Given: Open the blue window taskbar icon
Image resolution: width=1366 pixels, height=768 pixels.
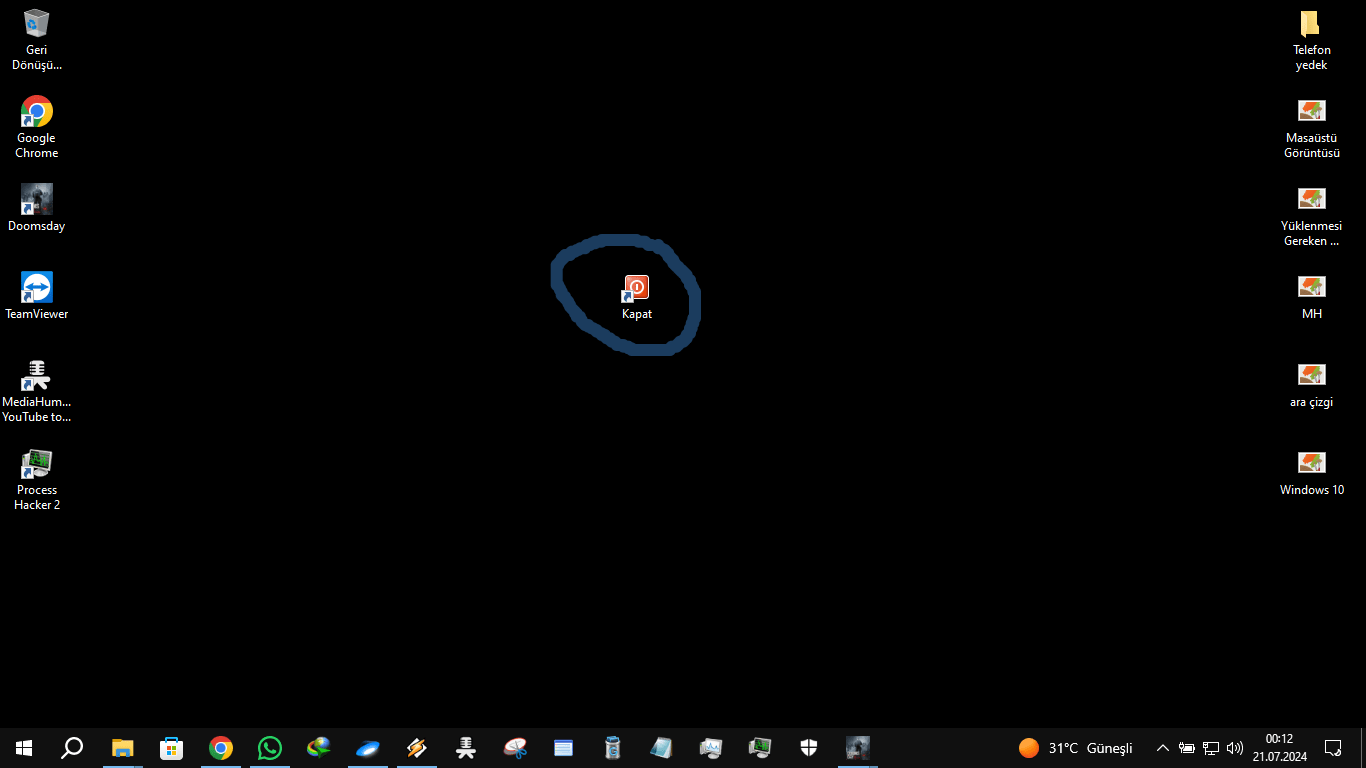Looking at the screenshot, I should pyautogui.click(x=563, y=748).
